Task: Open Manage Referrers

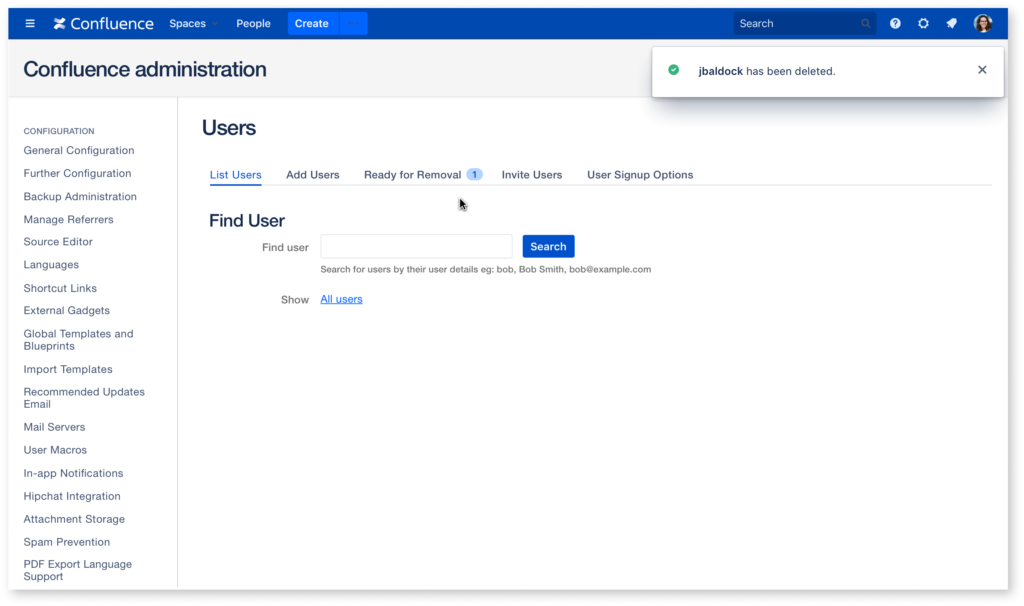Action: point(69,219)
